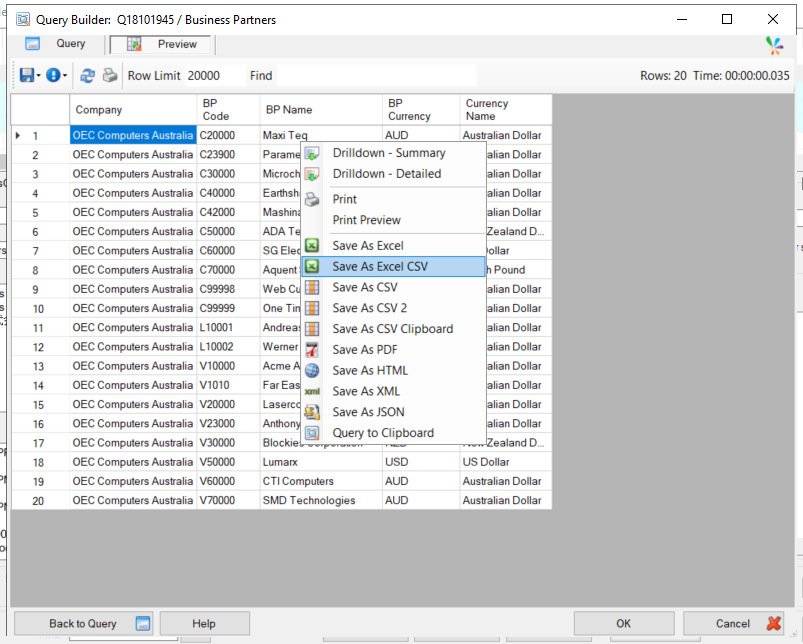Click the OK button
Image resolution: width=803 pixels, height=644 pixels.
[x=623, y=624]
